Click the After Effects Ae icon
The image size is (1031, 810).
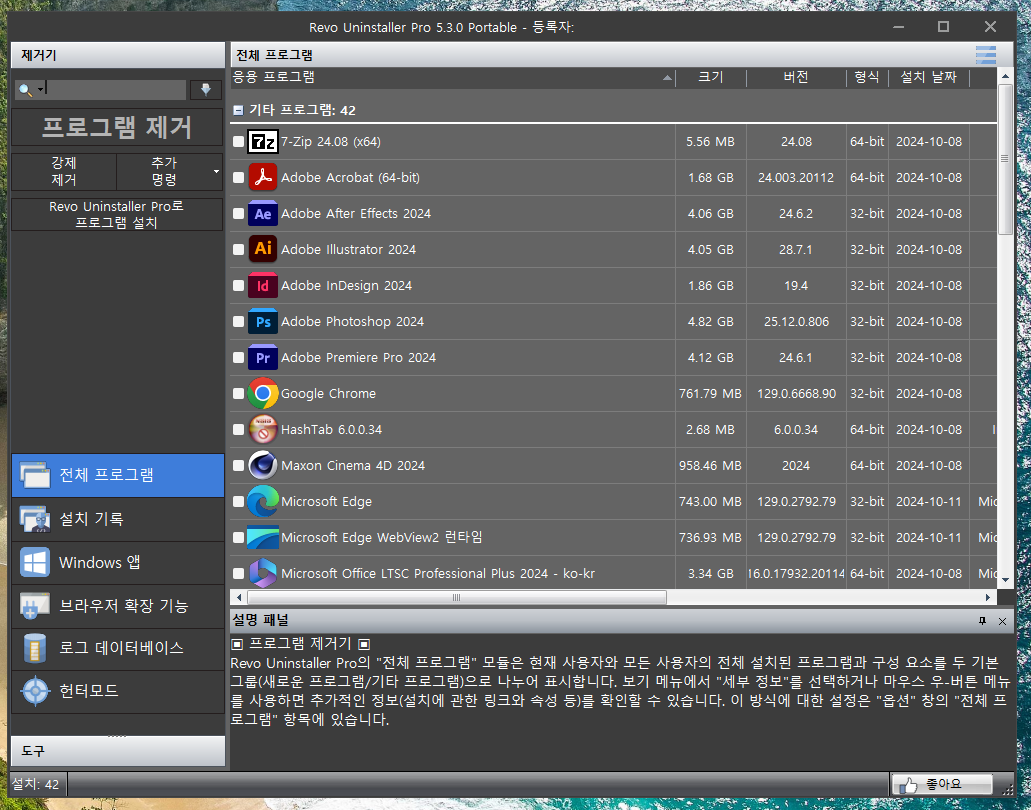click(262, 214)
